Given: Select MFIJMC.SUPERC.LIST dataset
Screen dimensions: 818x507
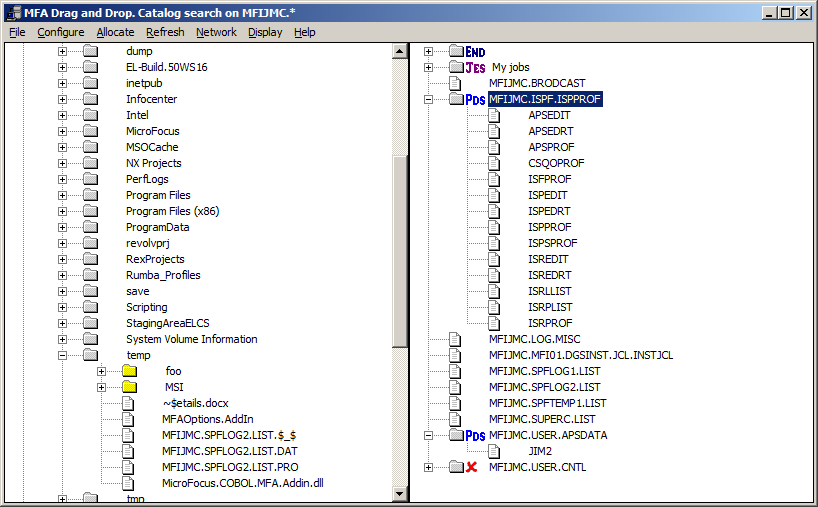Looking at the screenshot, I should [541, 419].
